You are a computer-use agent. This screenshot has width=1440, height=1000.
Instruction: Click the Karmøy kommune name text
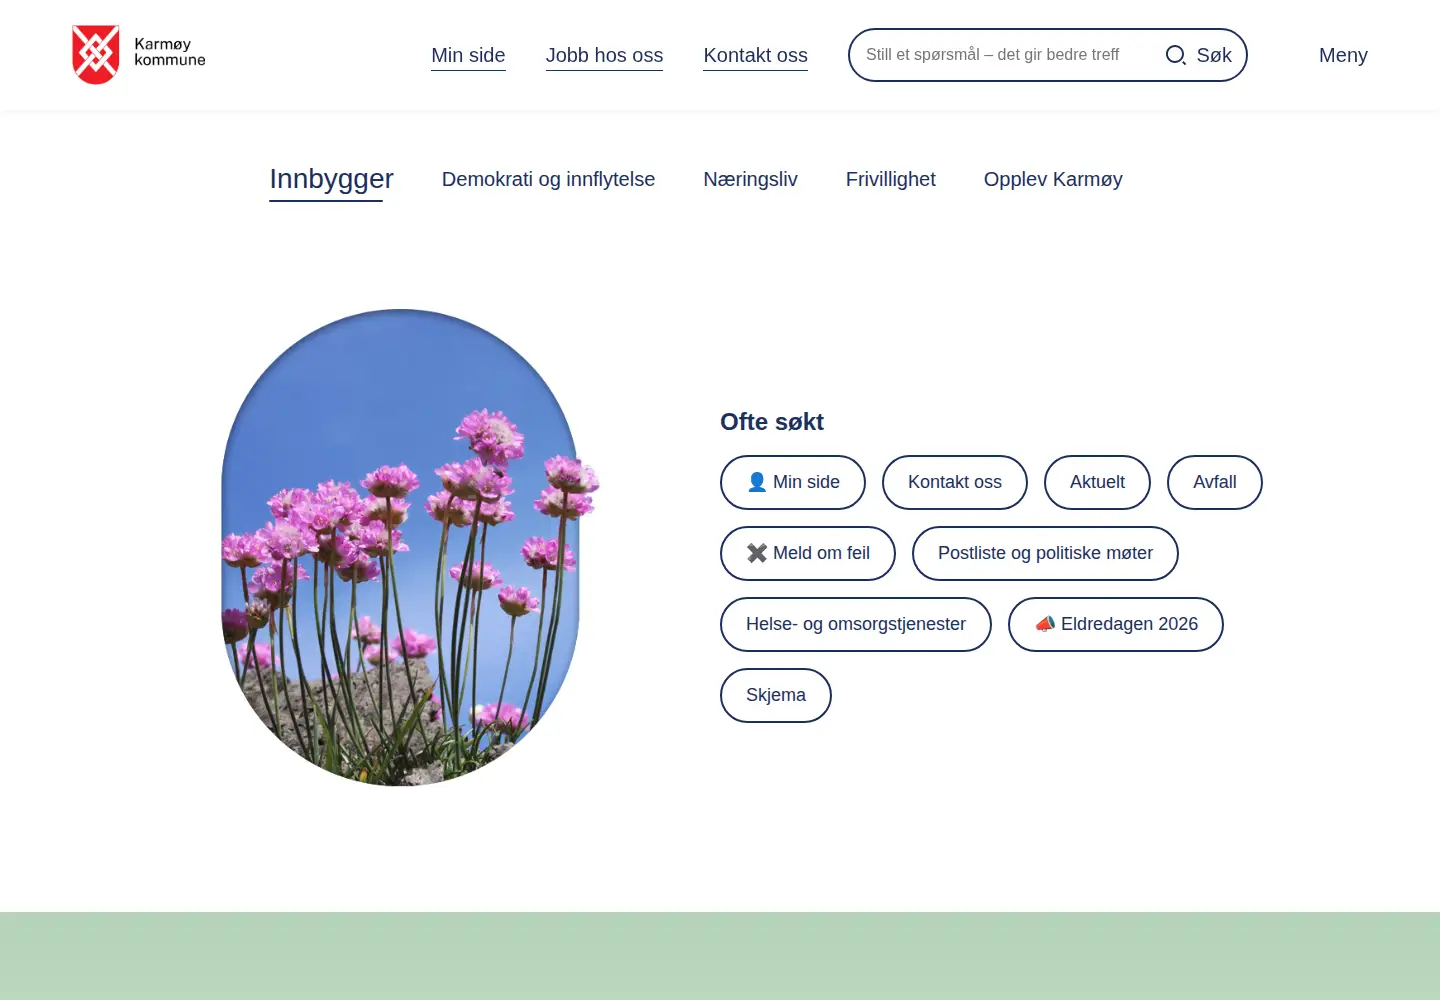(170, 52)
